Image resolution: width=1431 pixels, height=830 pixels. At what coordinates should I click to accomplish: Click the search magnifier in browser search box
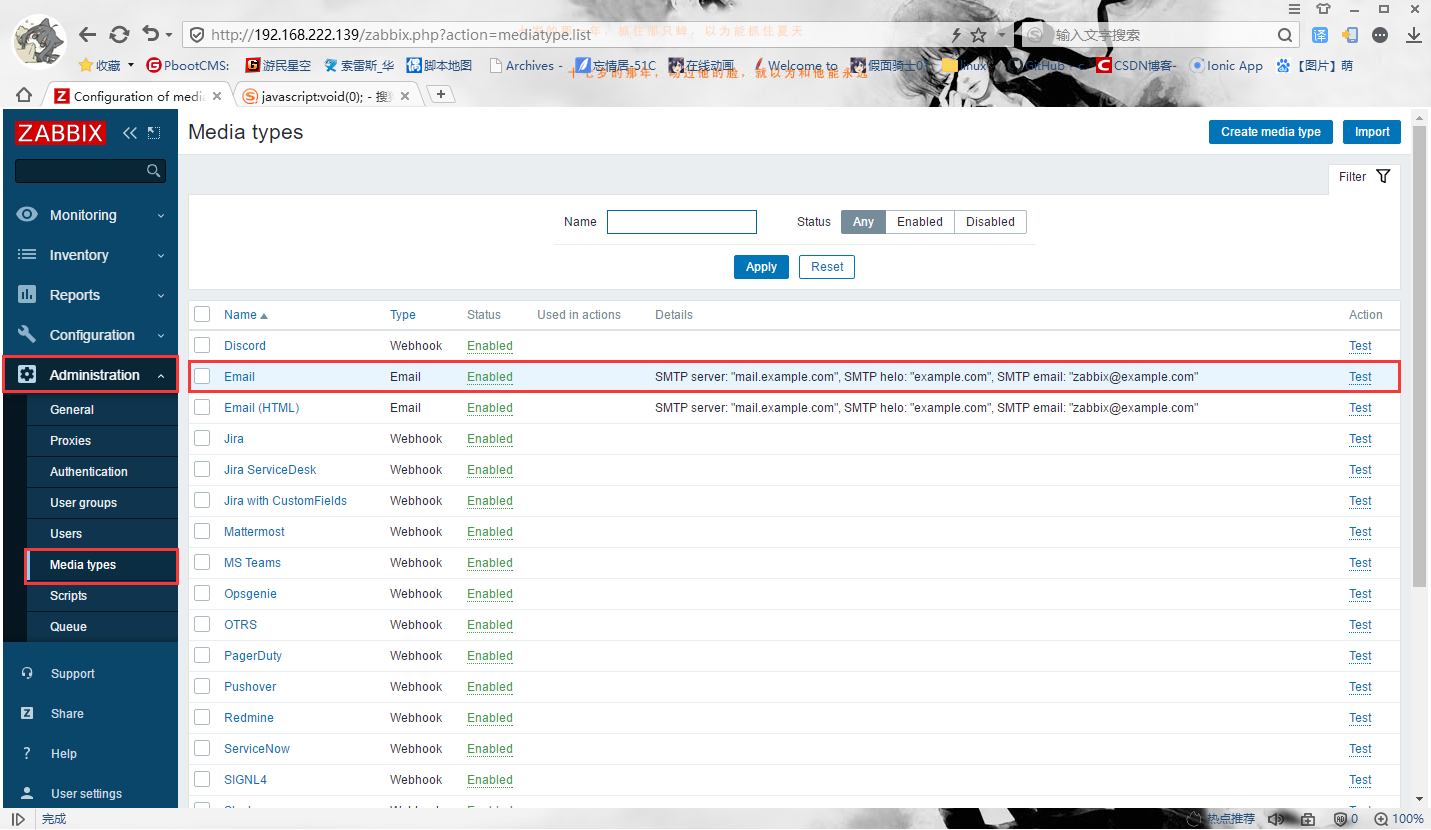click(x=1287, y=35)
